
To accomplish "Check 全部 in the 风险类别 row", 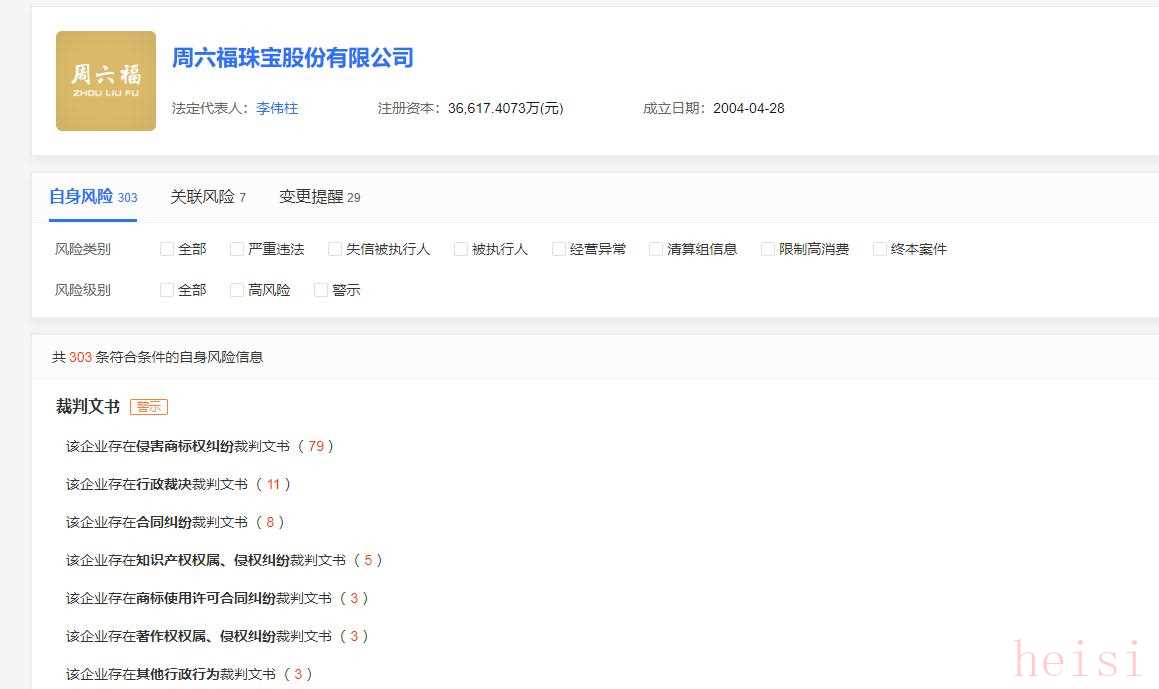I will click(167, 249).
